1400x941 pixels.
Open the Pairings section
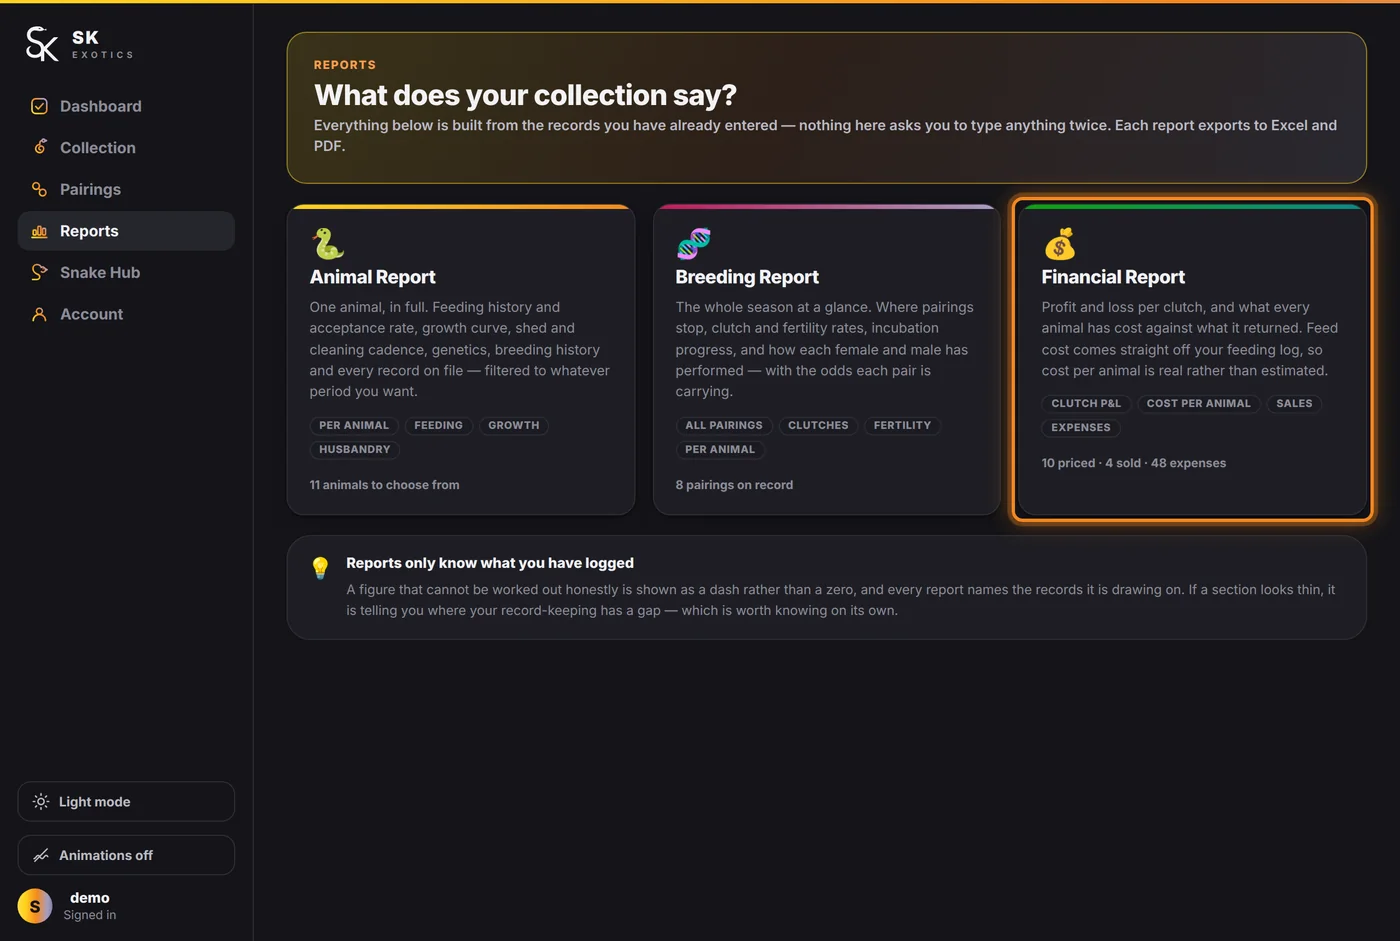[x=126, y=189]
